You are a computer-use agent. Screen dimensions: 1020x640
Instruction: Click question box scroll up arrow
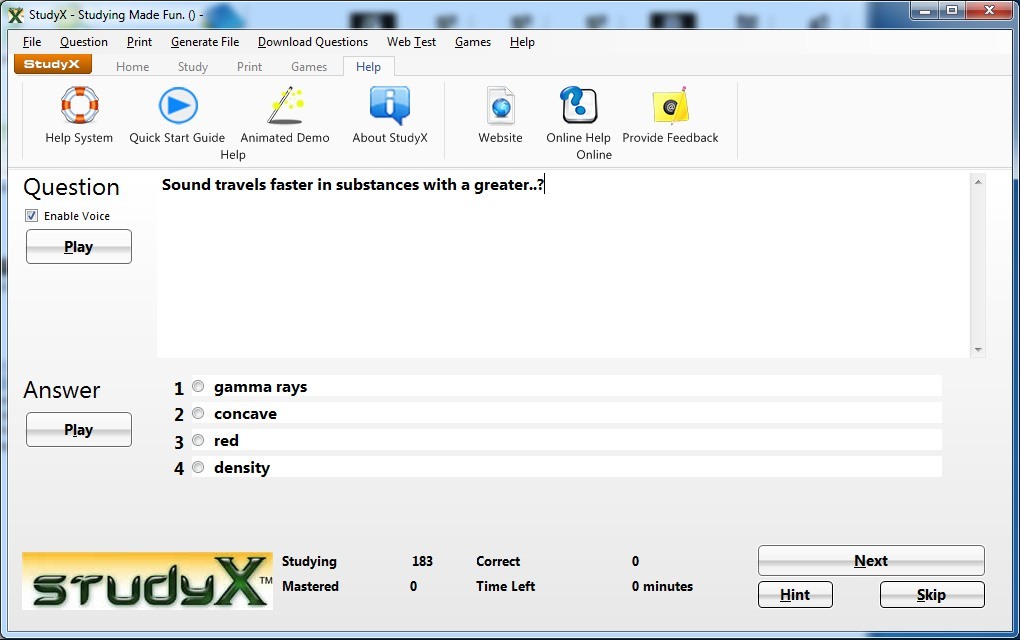978,182
